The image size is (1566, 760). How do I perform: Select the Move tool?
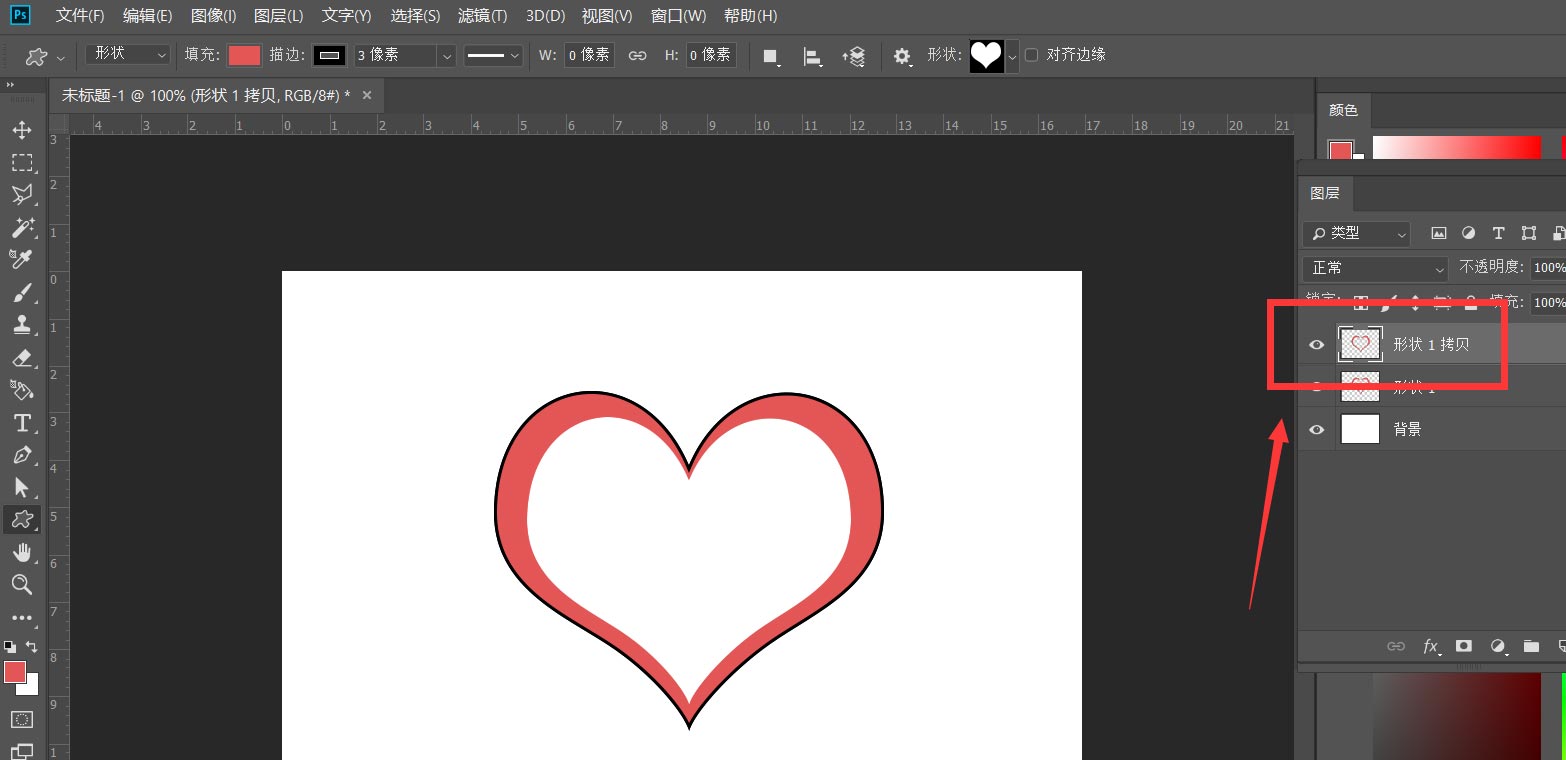[x=22, y=130]
